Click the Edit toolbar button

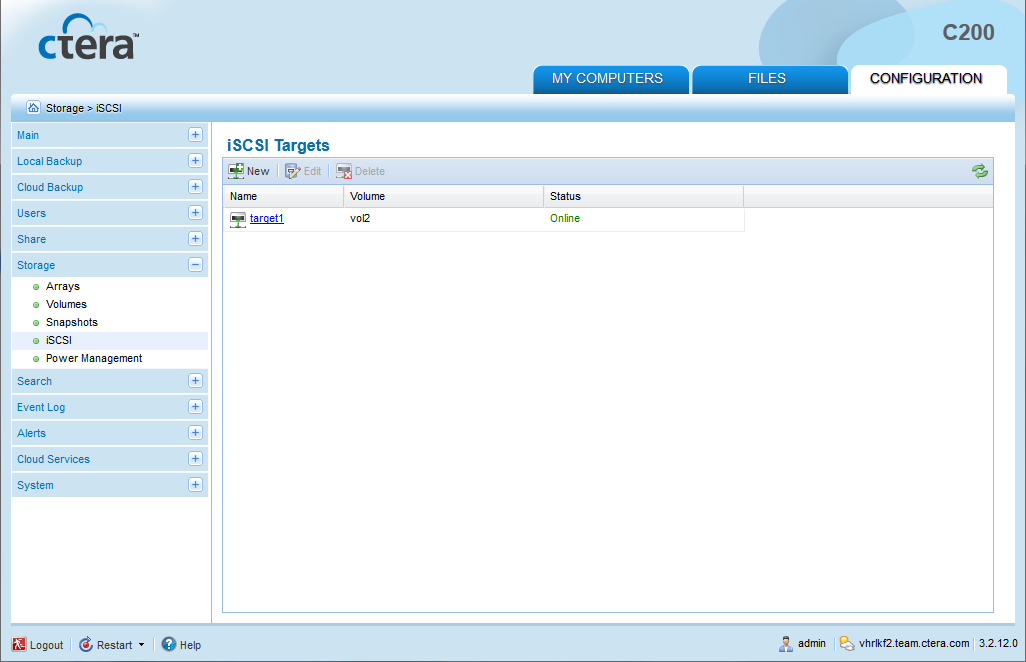pyautogui.click(x=303, y=171)
